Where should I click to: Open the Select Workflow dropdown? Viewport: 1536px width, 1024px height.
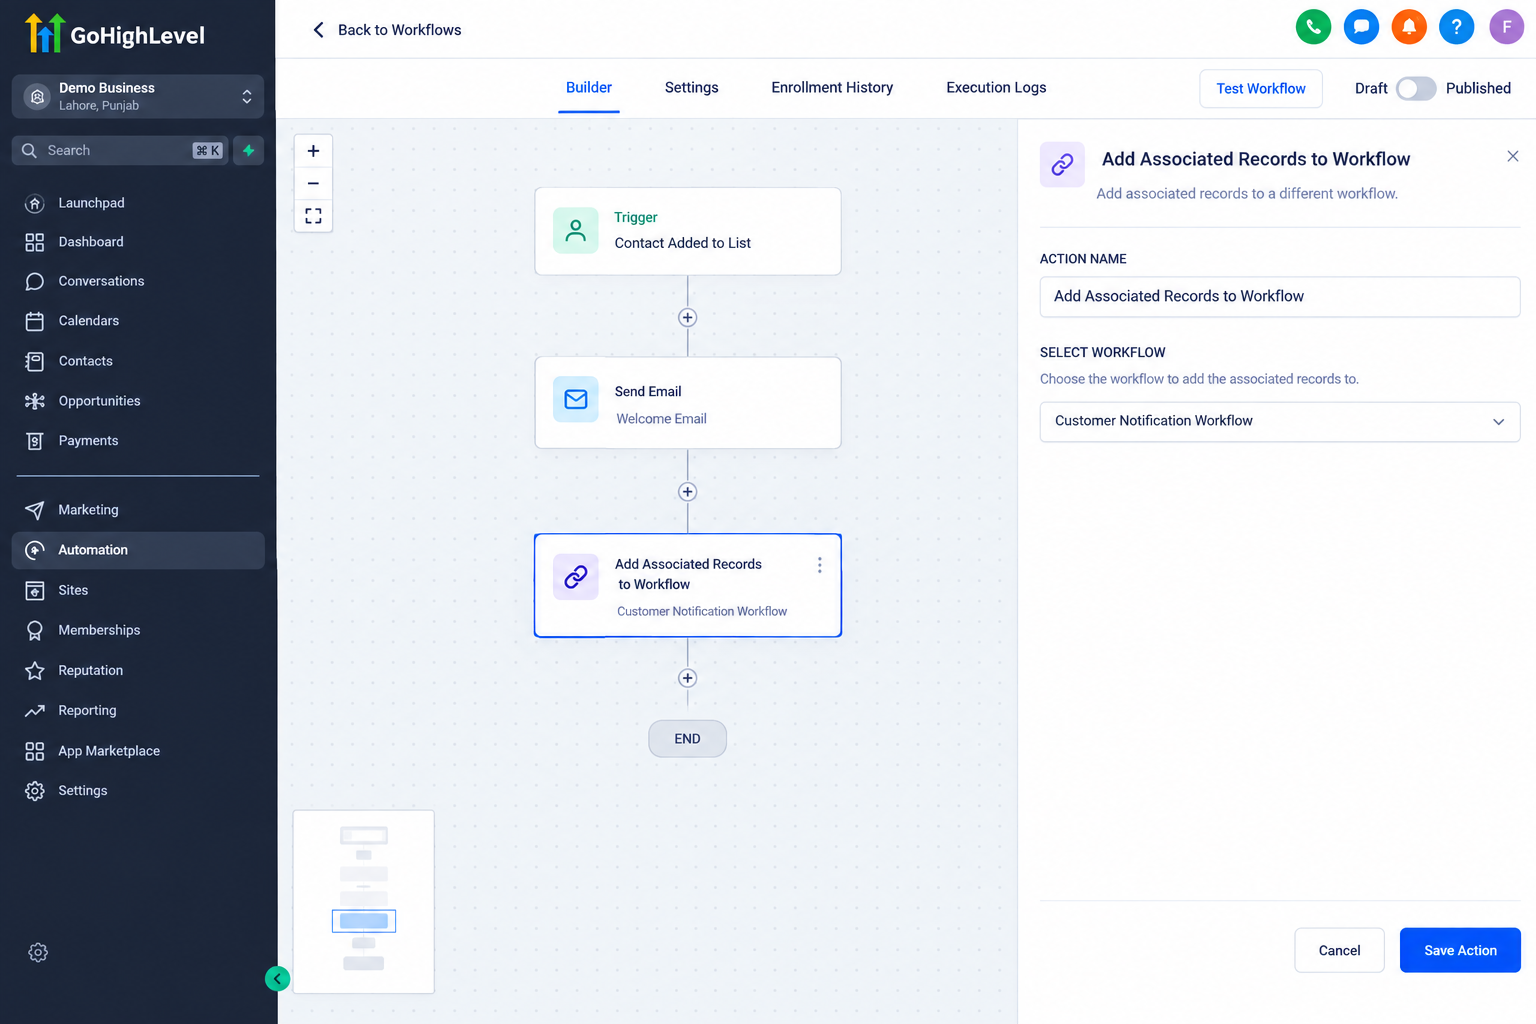(1280, 421)
